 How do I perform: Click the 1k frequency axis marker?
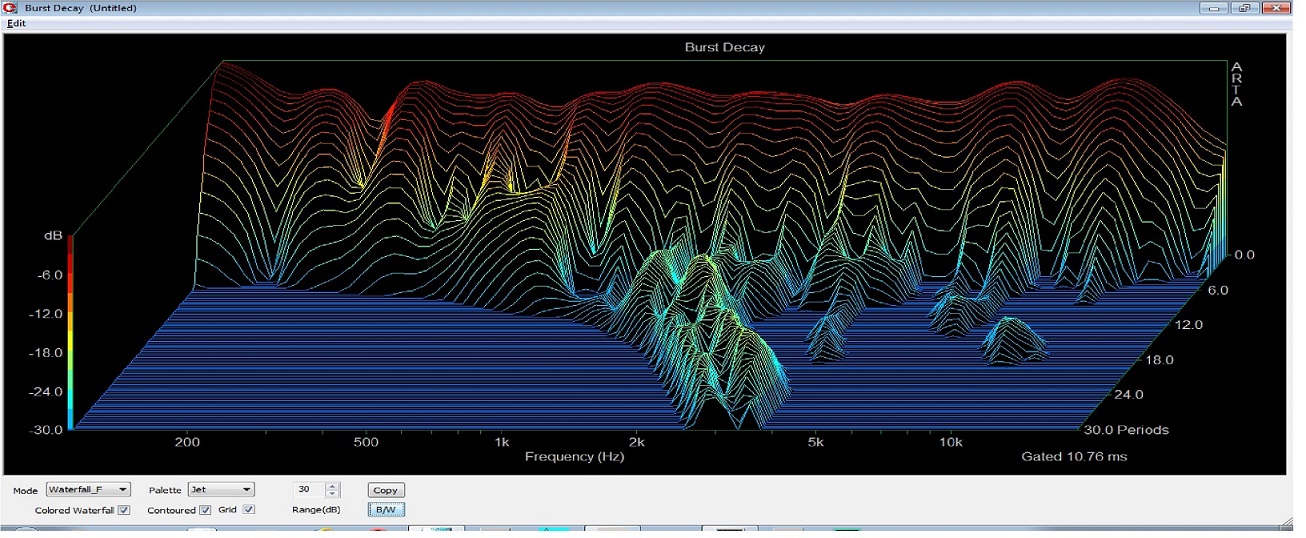coord(501,442)
